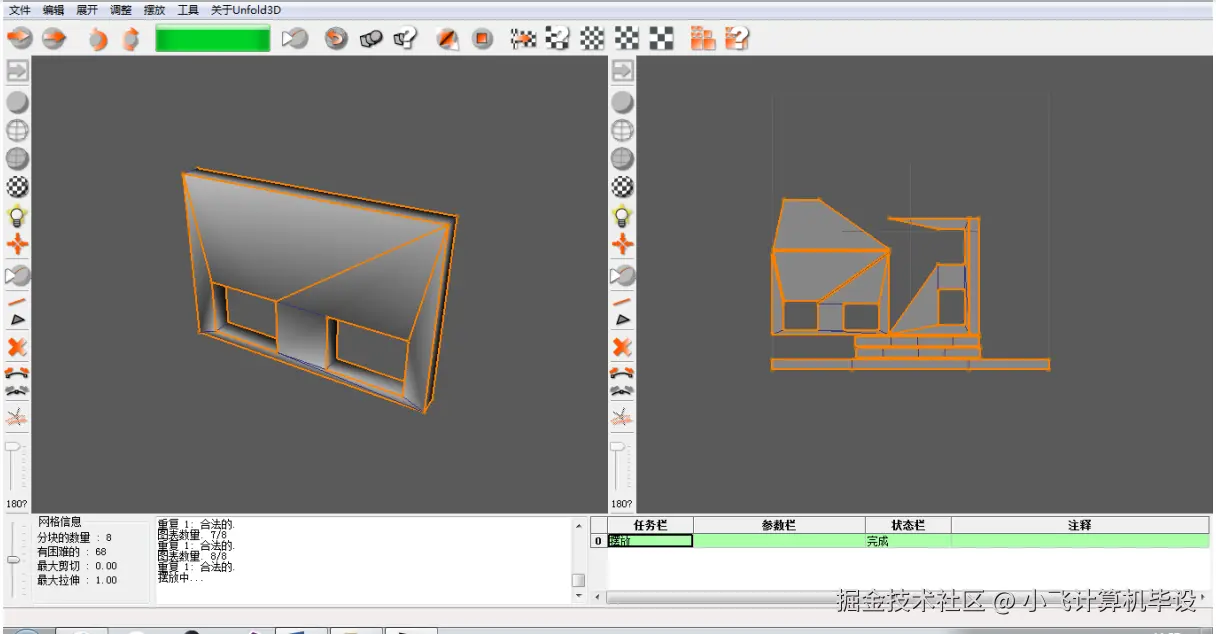The height and width of the screenshot is (634, 1216).
Task: Click the task table horizontal scrollbar
Action: pyautogui.click(x=900, y=598)
